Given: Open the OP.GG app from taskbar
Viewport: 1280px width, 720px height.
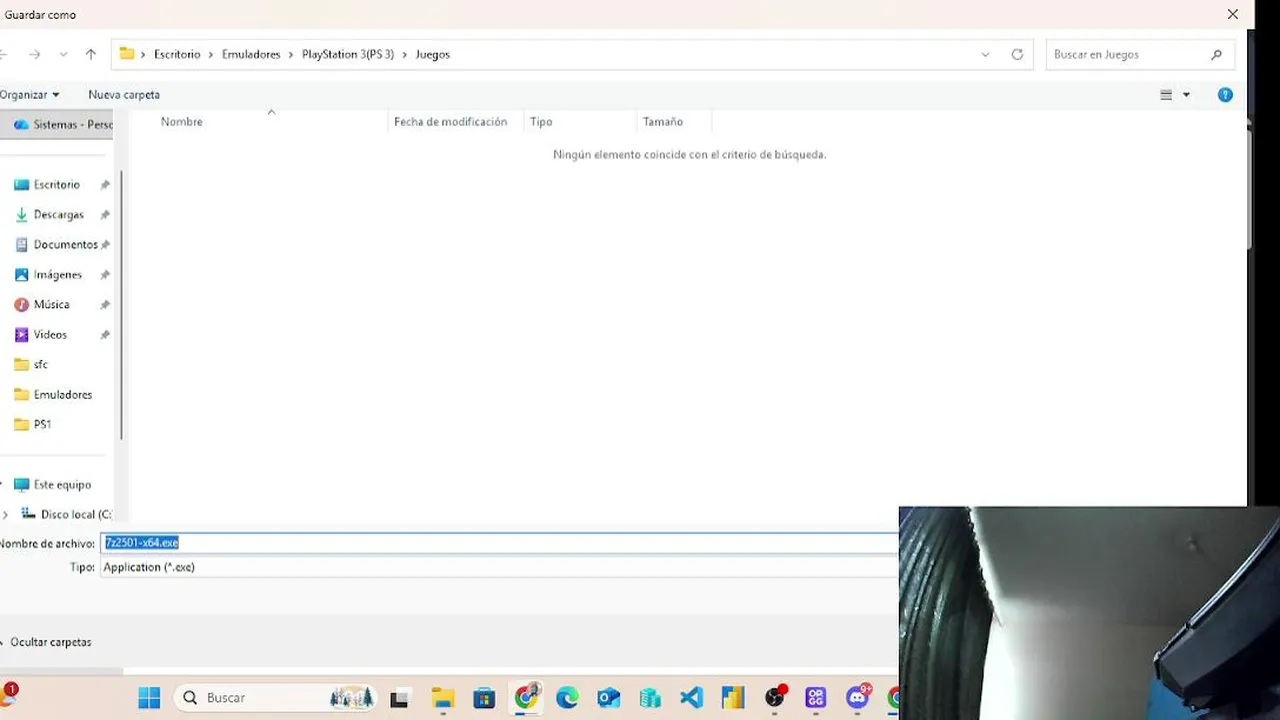Looking at the screenshot, I should point(816,698).
